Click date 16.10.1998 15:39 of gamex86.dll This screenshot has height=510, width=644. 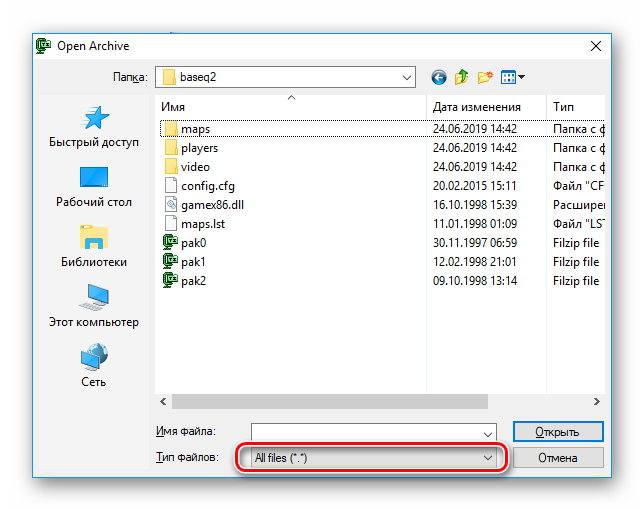pos(475,205)
